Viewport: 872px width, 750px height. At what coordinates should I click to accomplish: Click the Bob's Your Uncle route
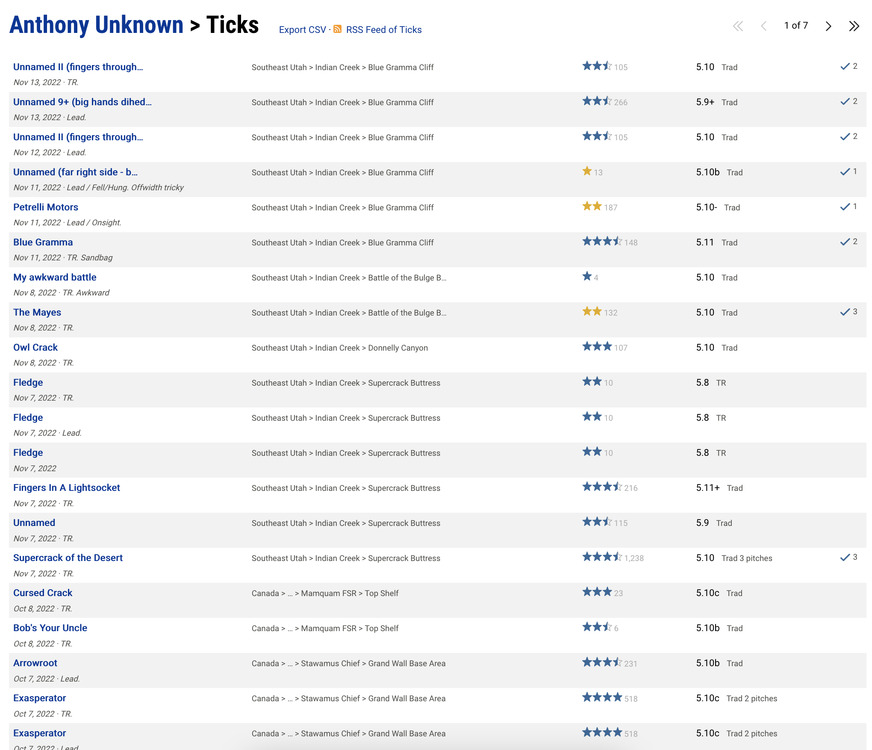(x=50, y=628)
